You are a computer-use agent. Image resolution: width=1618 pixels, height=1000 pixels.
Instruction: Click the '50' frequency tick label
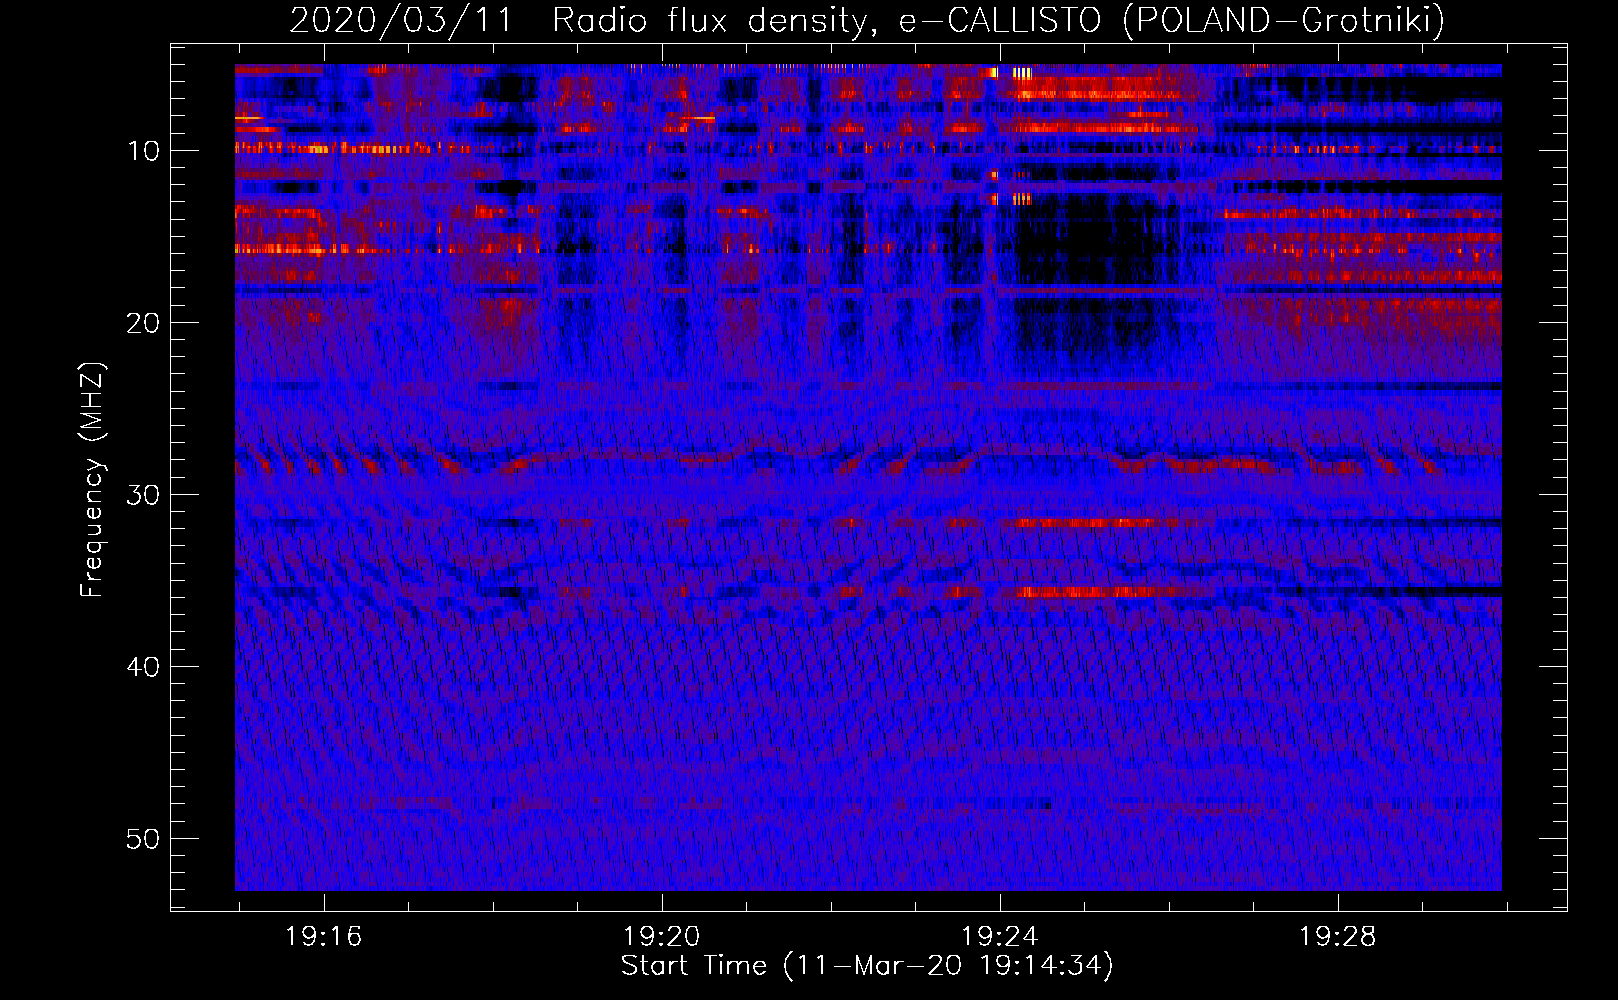click(x=143, y=839)
